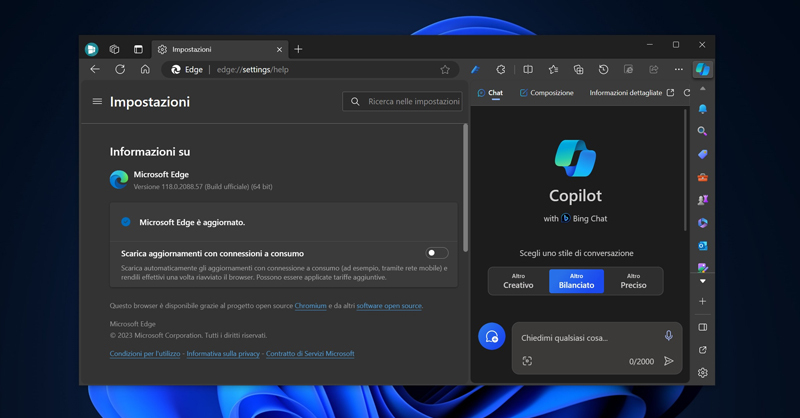Screen dimensions: 800x418
Task: Open Contratto di Servizi Microsoft link
Action: point(310,353)
